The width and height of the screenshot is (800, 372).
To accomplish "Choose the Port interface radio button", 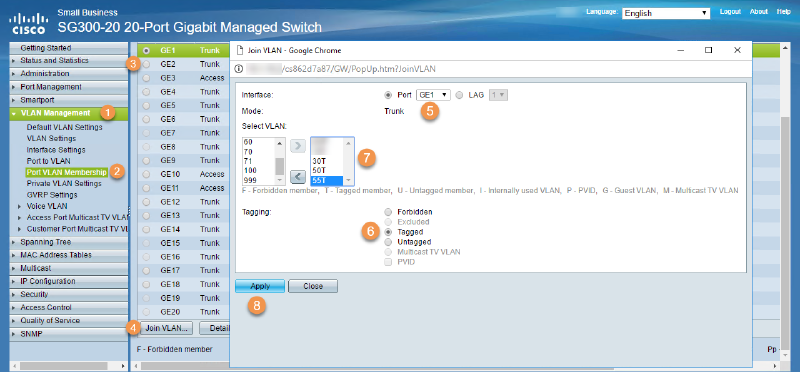I will click(388, 95).
